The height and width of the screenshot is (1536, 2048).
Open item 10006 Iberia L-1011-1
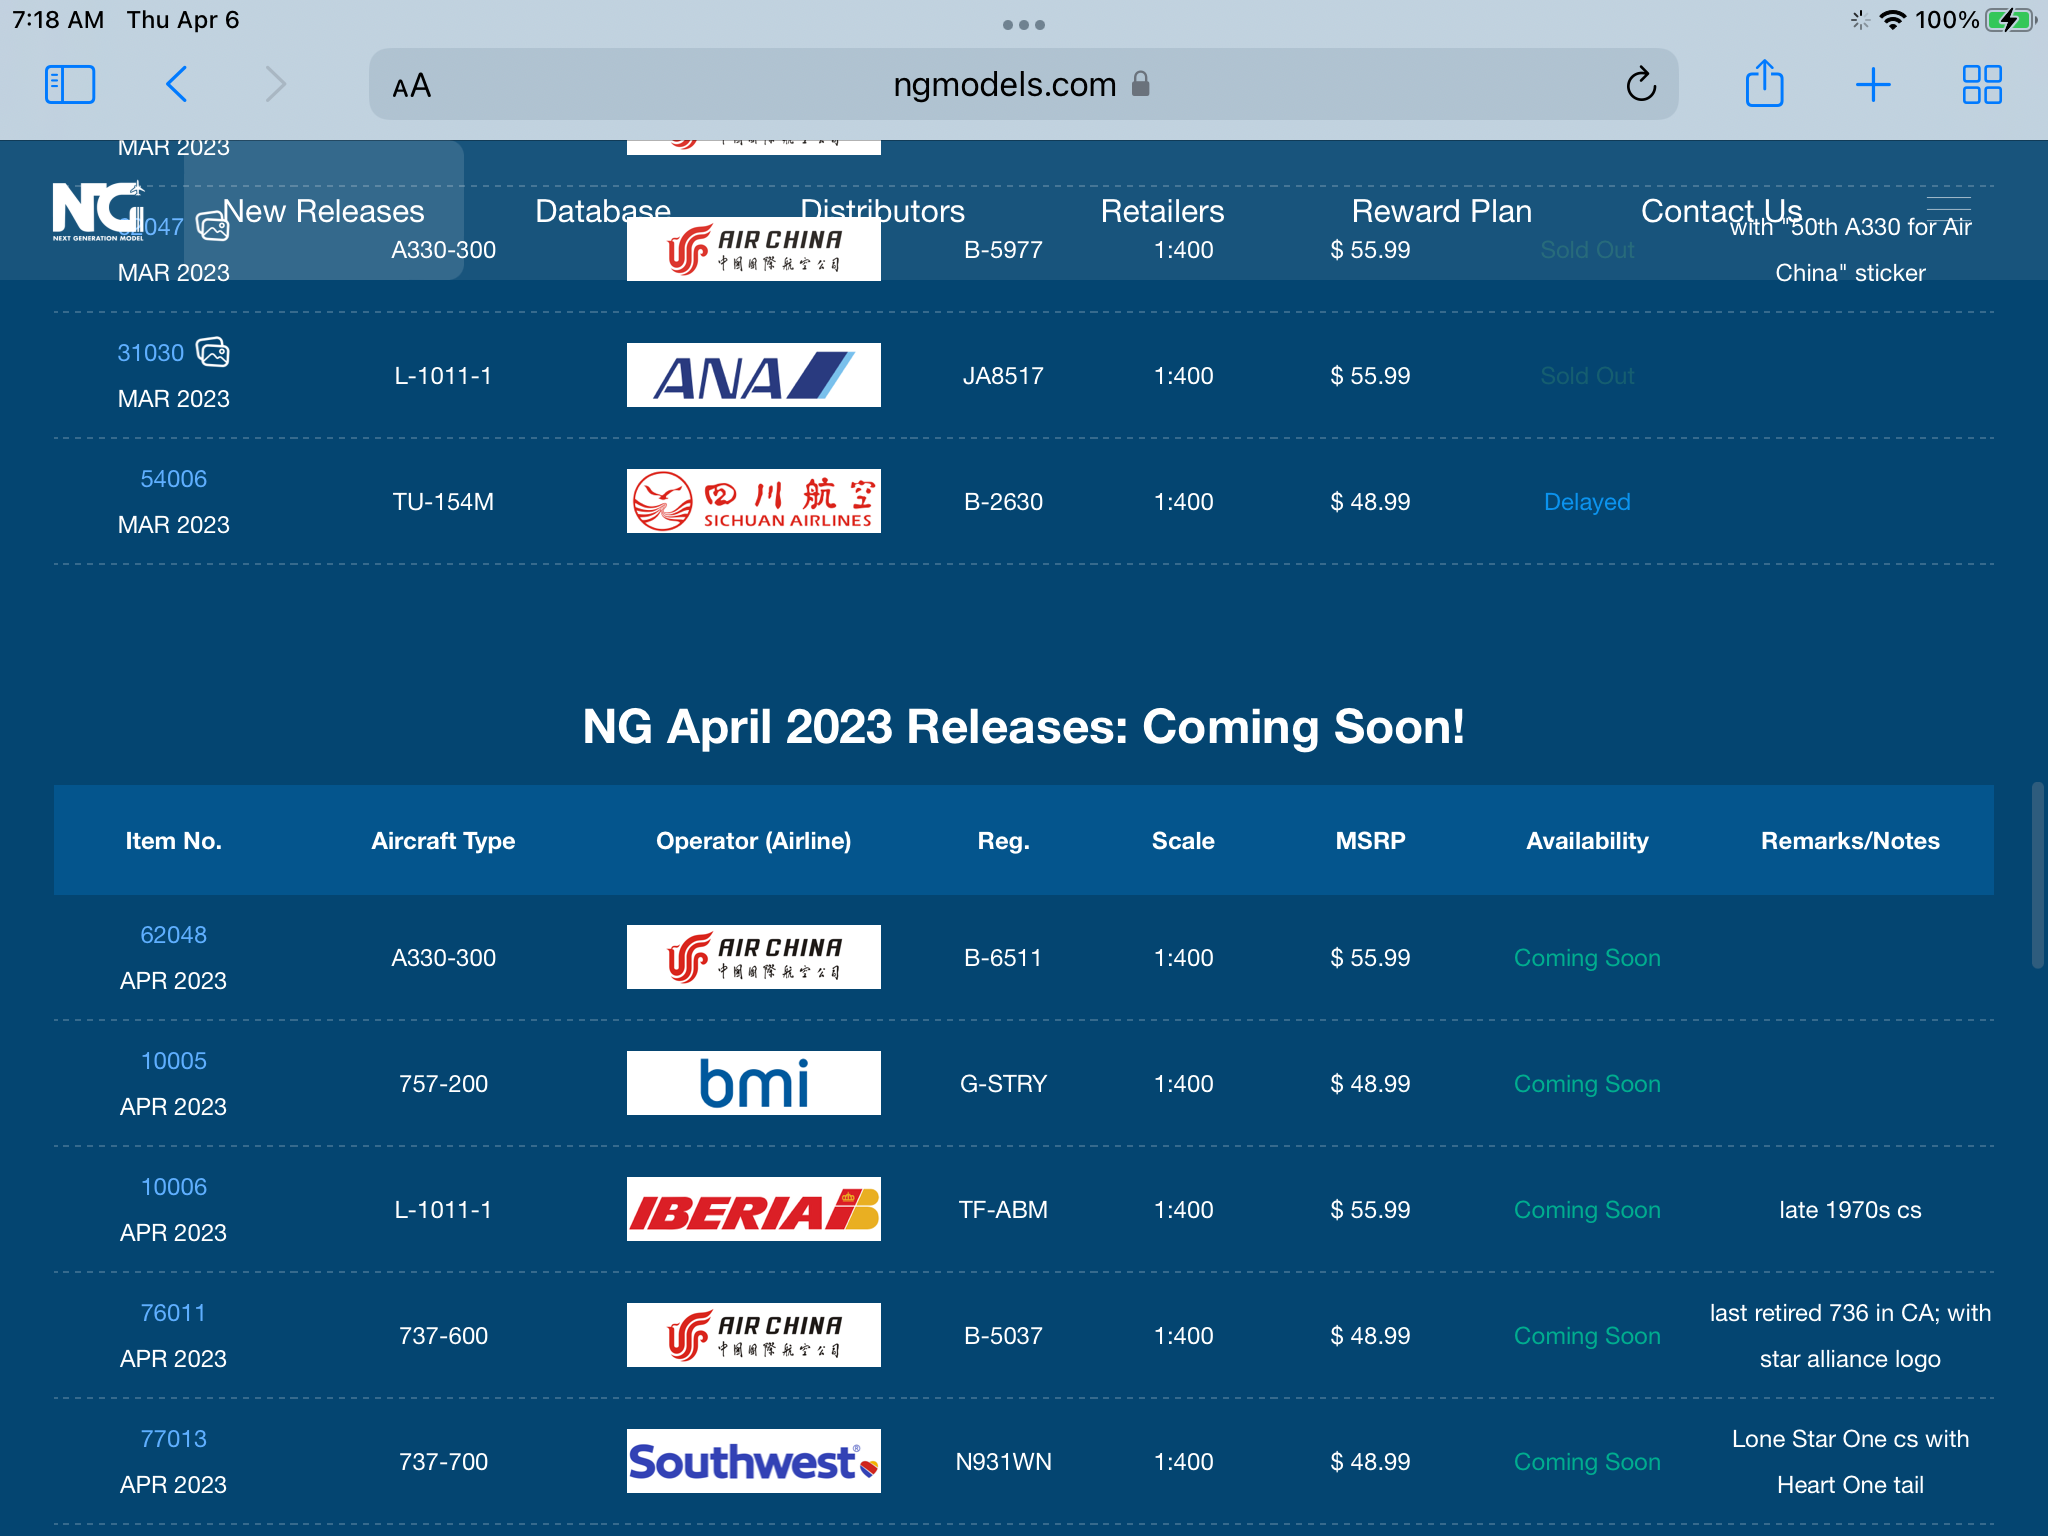point(174,1187)
